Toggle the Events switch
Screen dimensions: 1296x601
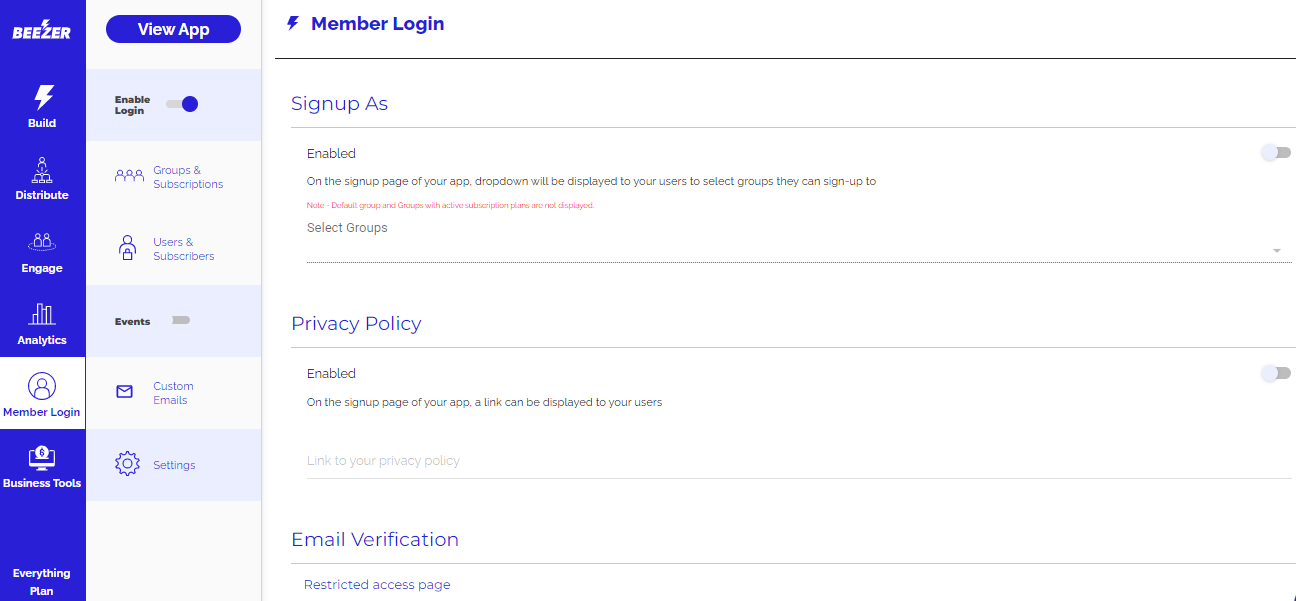pyautogui.click(x=180, y=321)
